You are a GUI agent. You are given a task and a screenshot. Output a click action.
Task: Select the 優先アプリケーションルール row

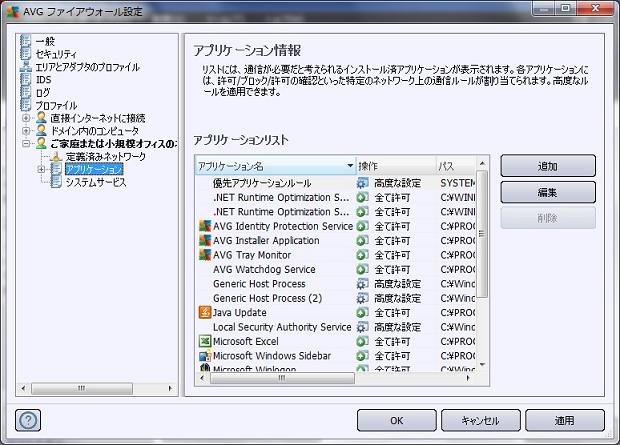pos(337,183)
